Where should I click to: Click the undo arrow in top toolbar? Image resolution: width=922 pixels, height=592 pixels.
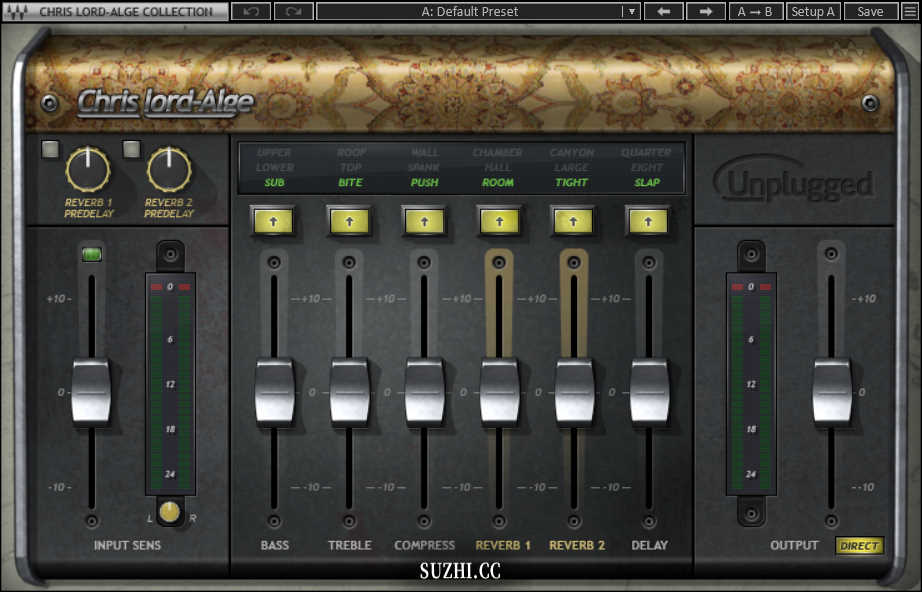(251, 12)
